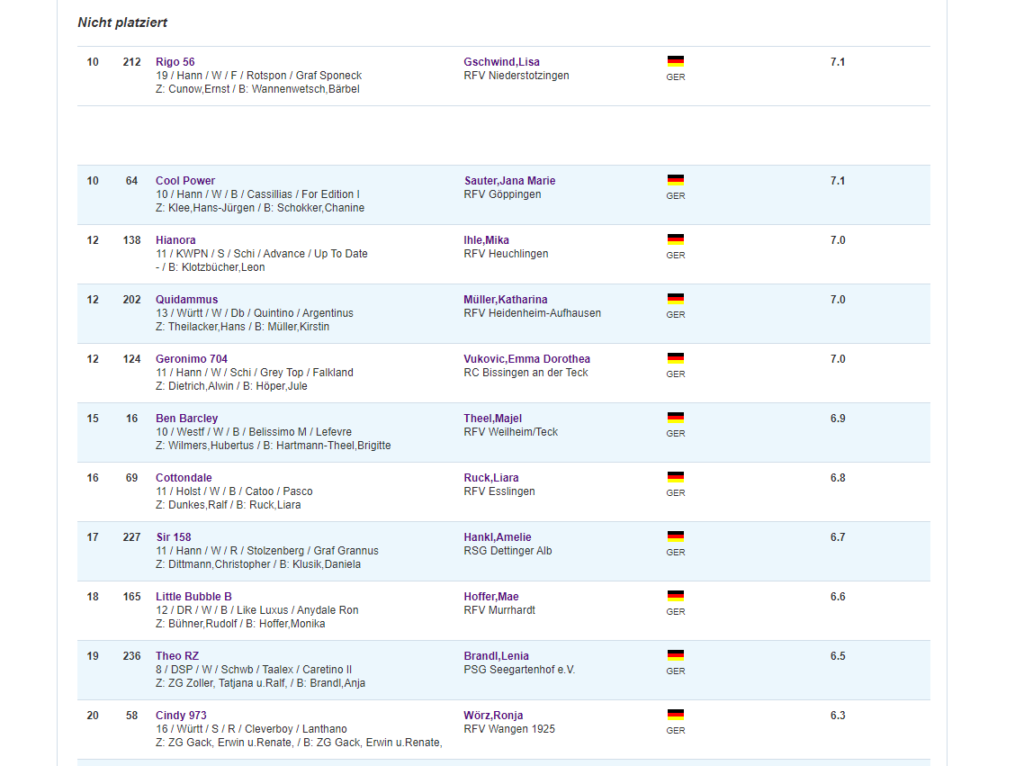1024x766 pixels.
Task: Select start number 138 for Hianora
Action: [x=132, y=240]
